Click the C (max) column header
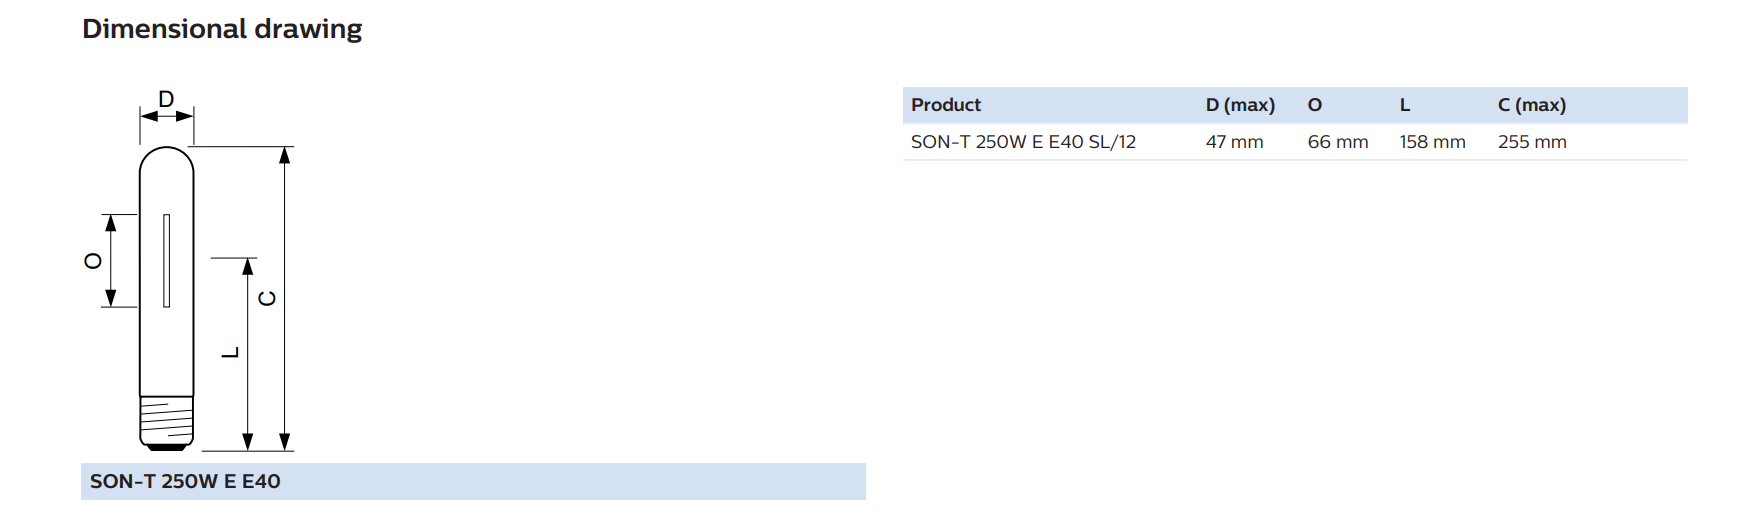This screenshot has width=1750, height=520. tap(1532, 105)
